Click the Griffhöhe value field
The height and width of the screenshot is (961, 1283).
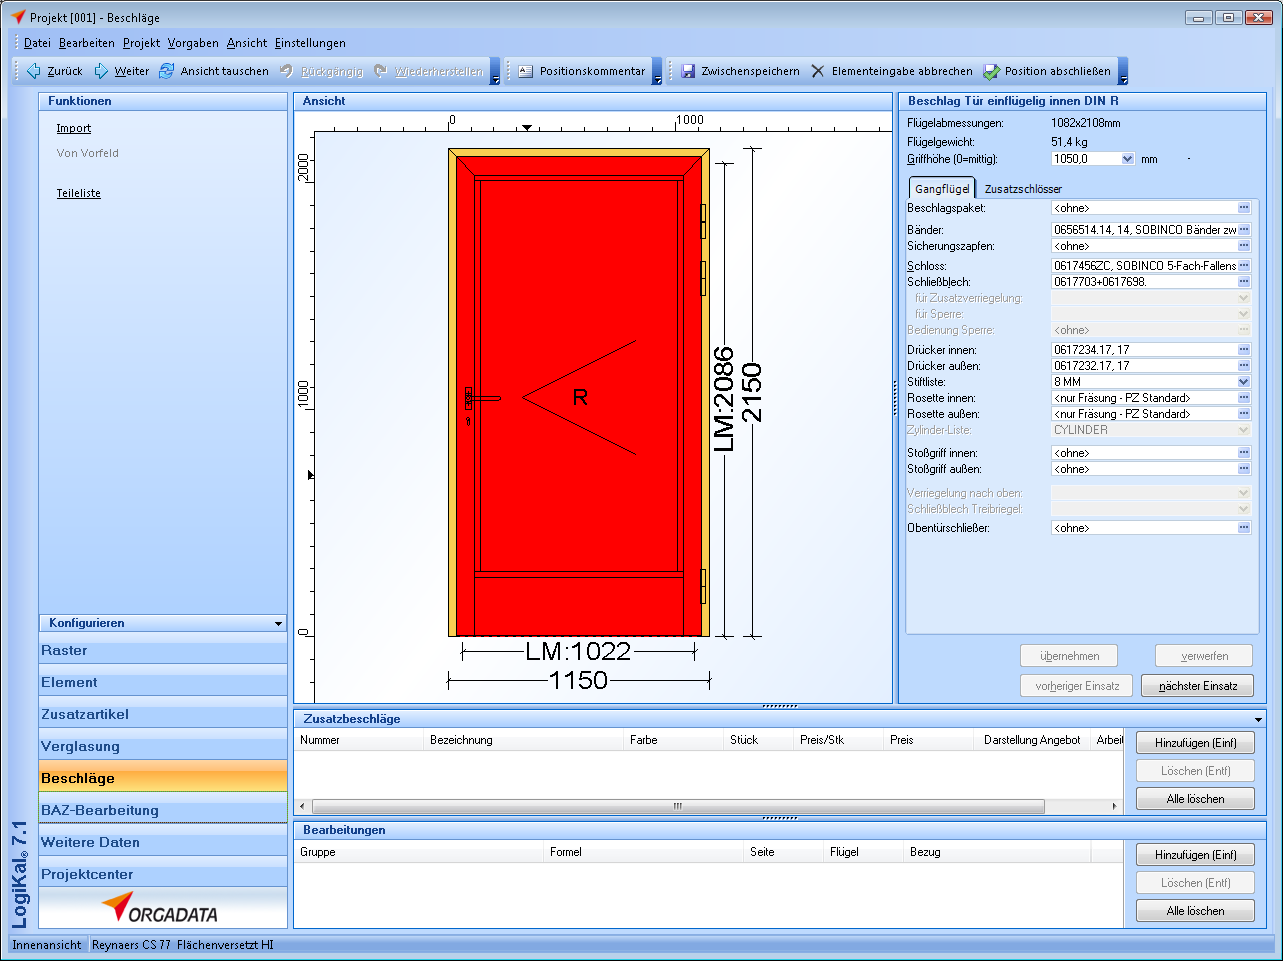[x=1086, y=159]
